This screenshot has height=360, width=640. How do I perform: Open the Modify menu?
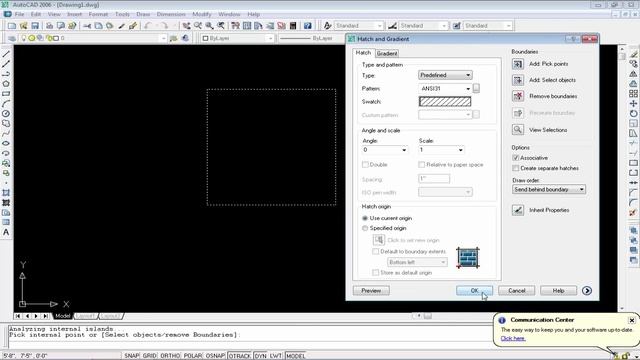[x=202, y=14]
